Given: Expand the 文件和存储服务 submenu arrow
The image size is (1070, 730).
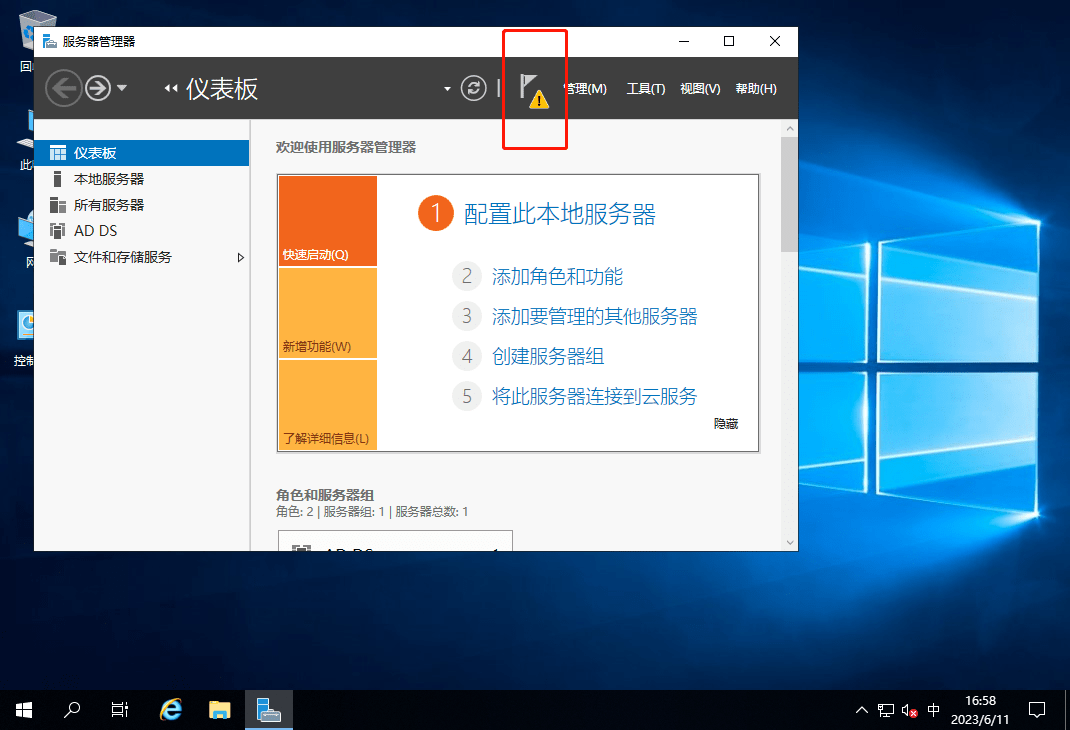Looking at the screenshot, I should [240, 257].
